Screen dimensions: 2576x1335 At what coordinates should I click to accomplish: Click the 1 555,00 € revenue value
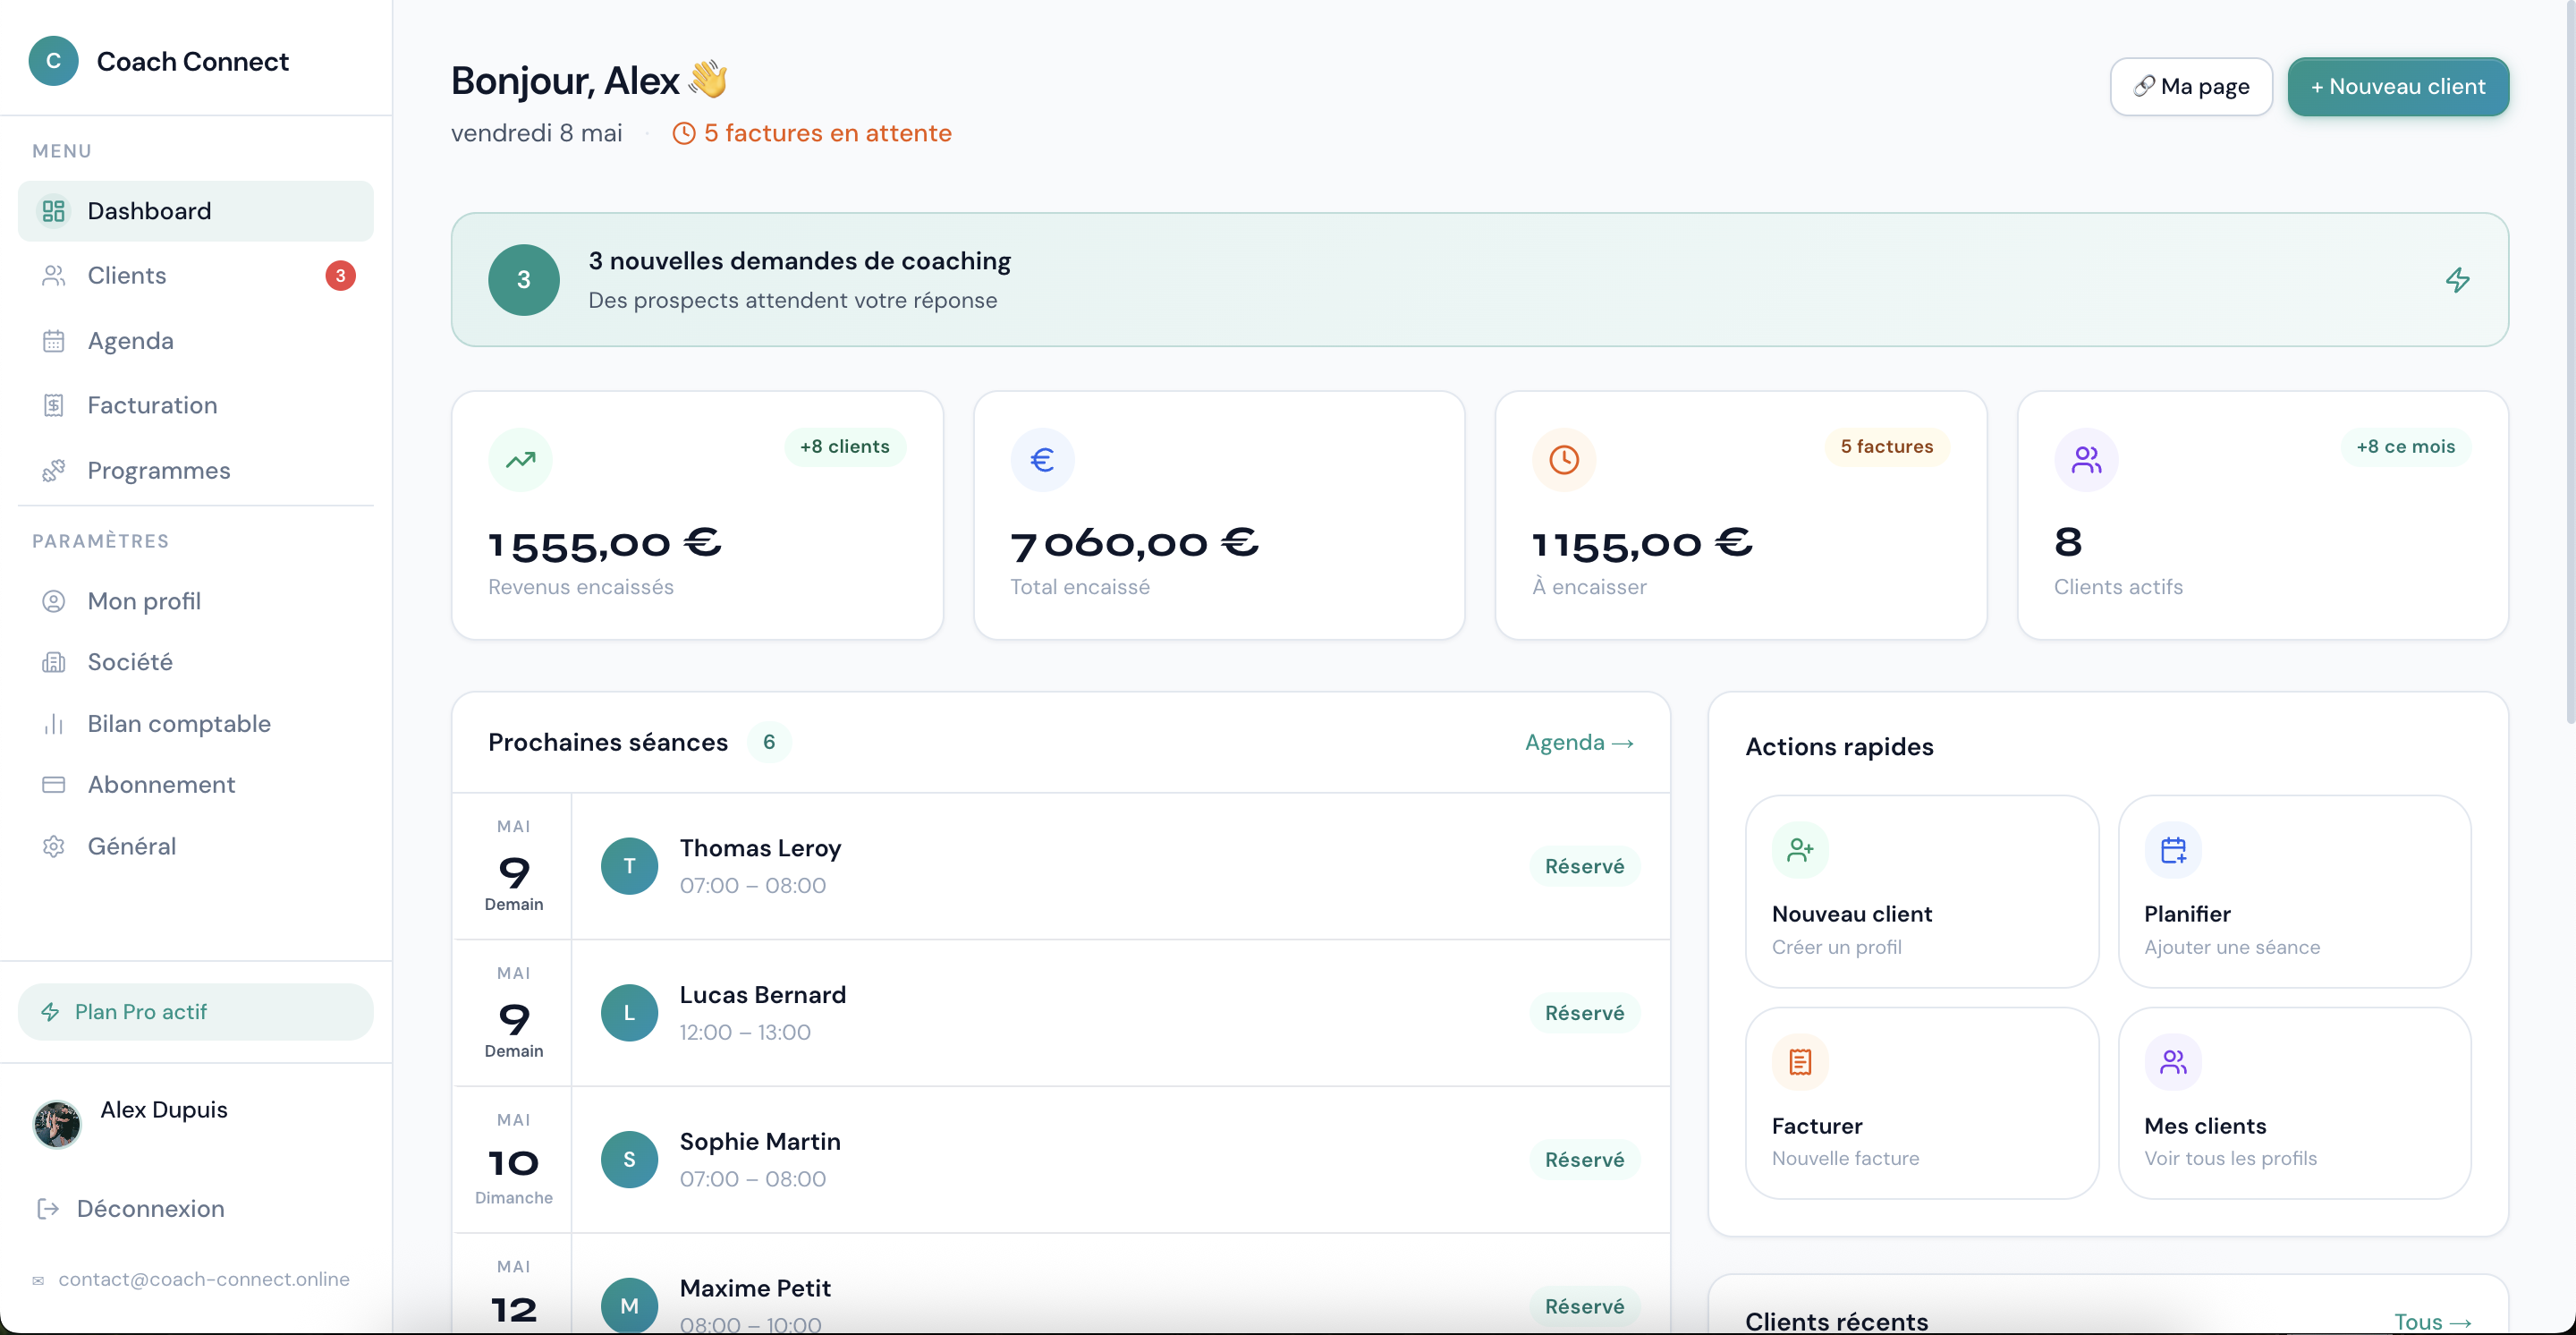605,544
